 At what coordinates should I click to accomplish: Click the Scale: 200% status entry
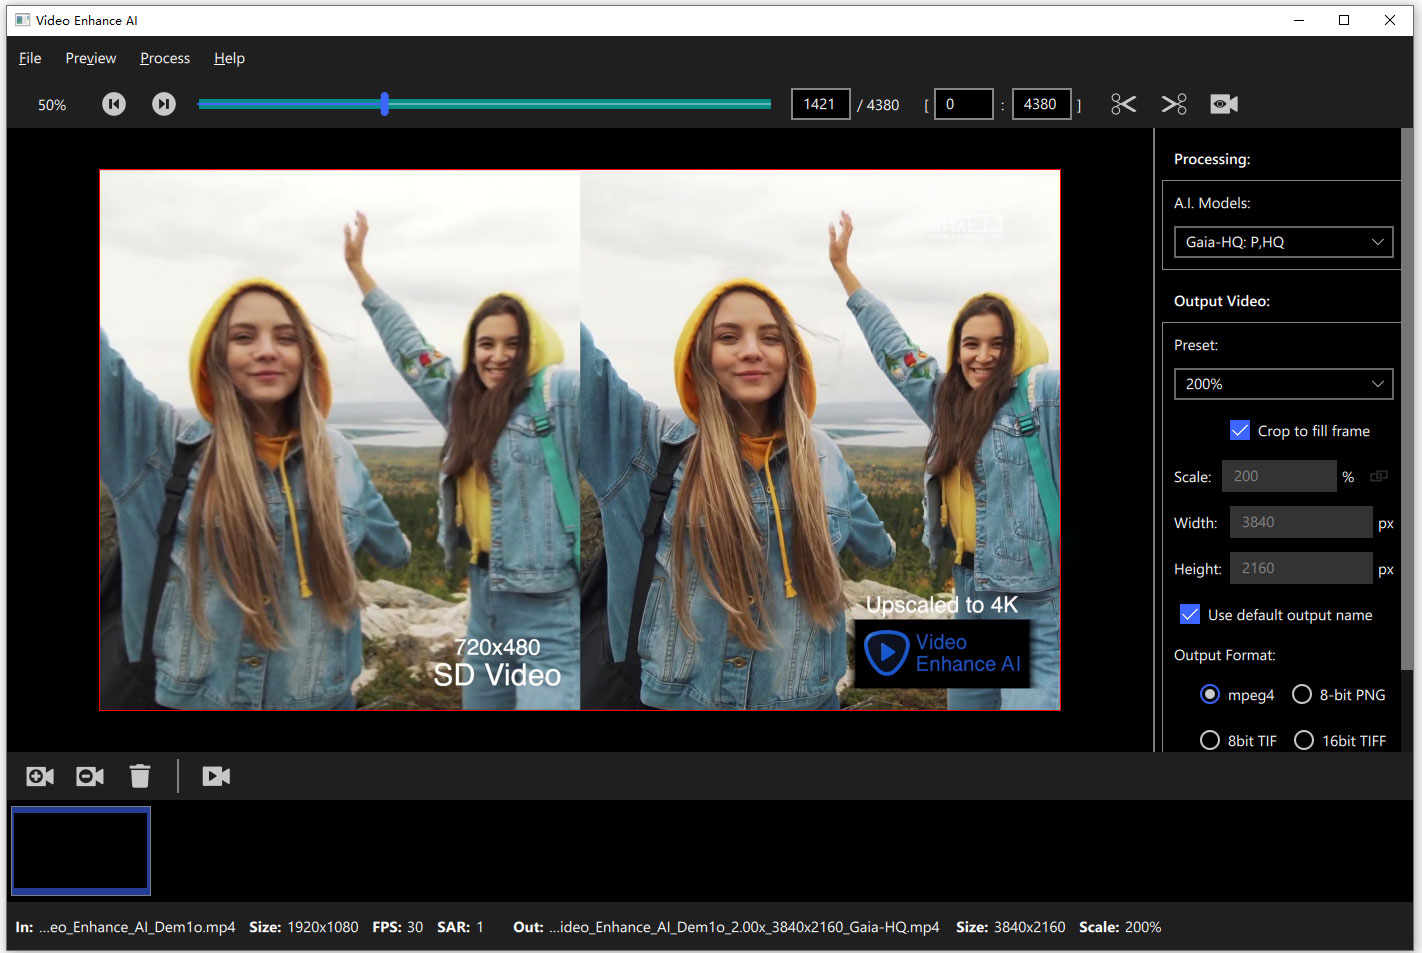coord(1120,927)
